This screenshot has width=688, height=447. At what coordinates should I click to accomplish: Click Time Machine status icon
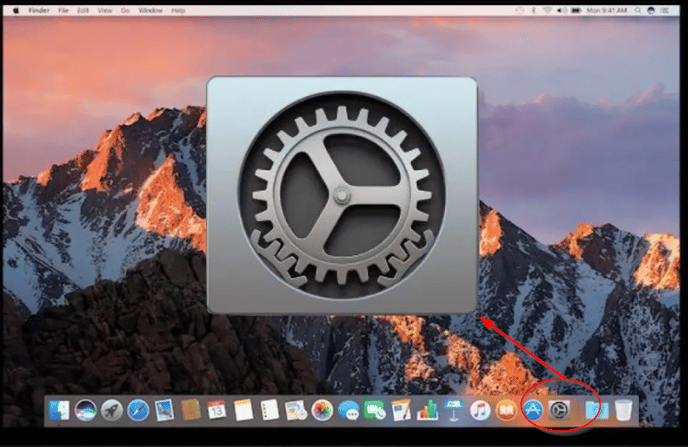(520, 10)
